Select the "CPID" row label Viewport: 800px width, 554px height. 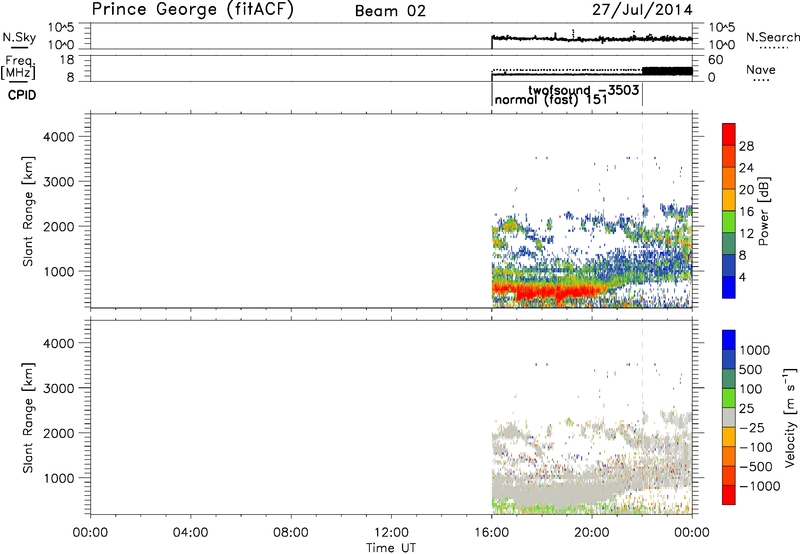[21, 95]
